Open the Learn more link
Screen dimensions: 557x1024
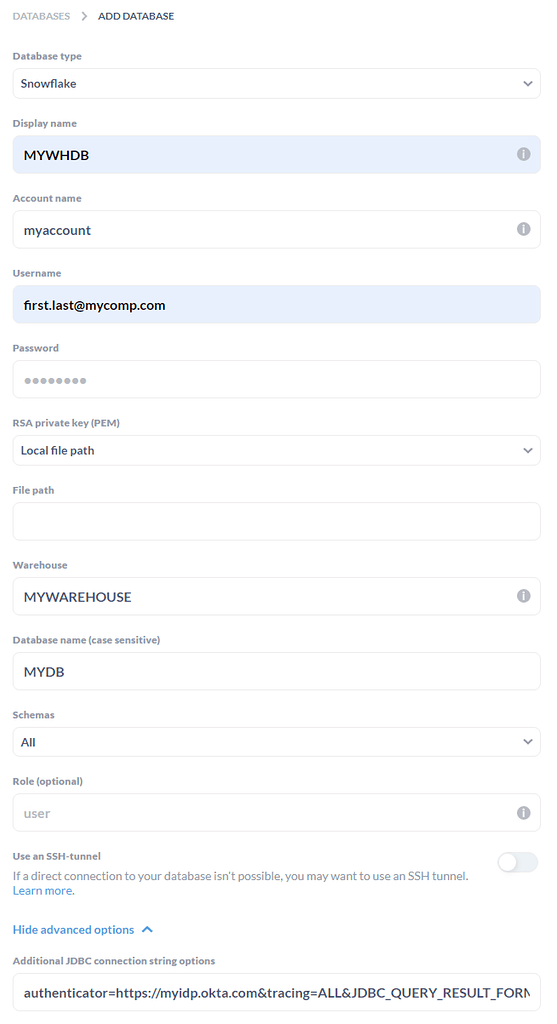tap(42, 891)
